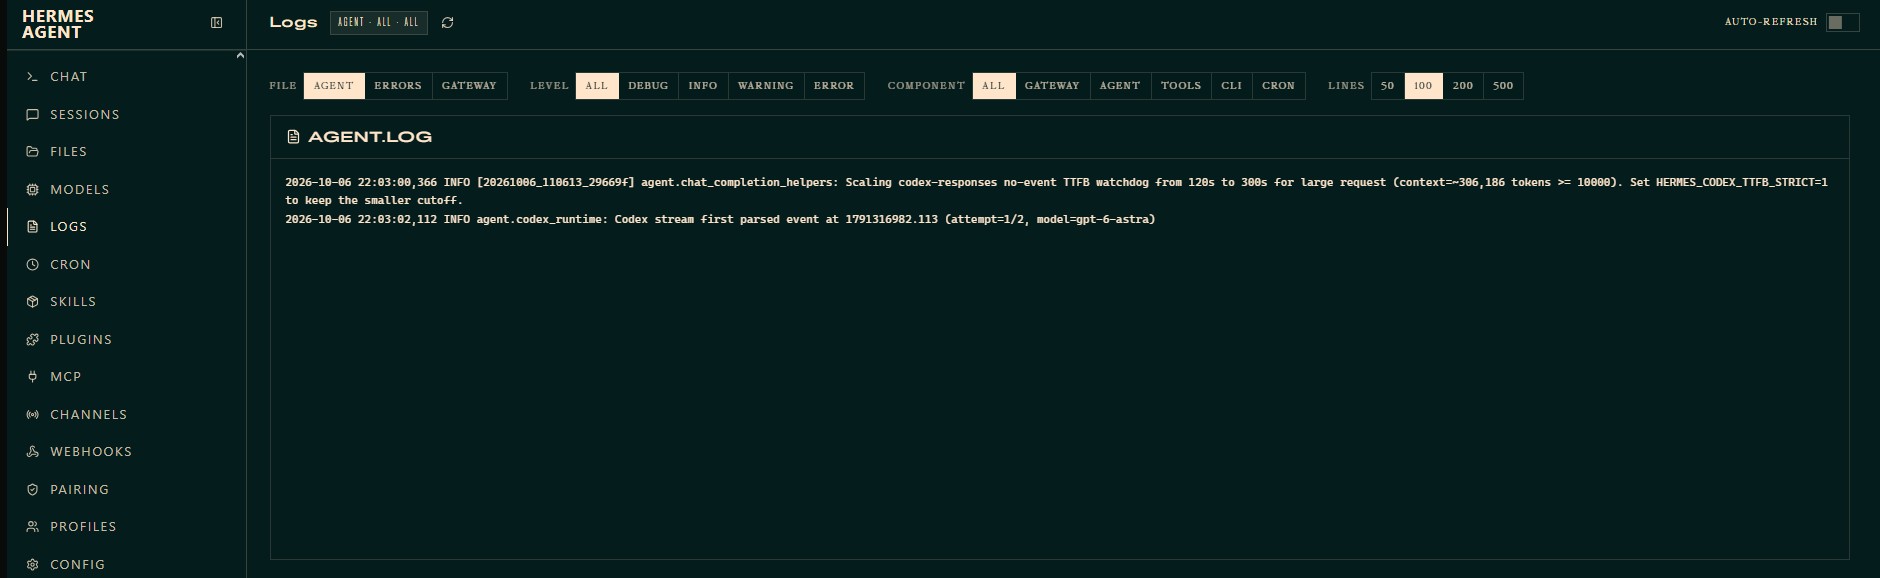This screenshot has width=1880, height=578.
Task: Select the Agent file filter
Action: click(334, 86)
